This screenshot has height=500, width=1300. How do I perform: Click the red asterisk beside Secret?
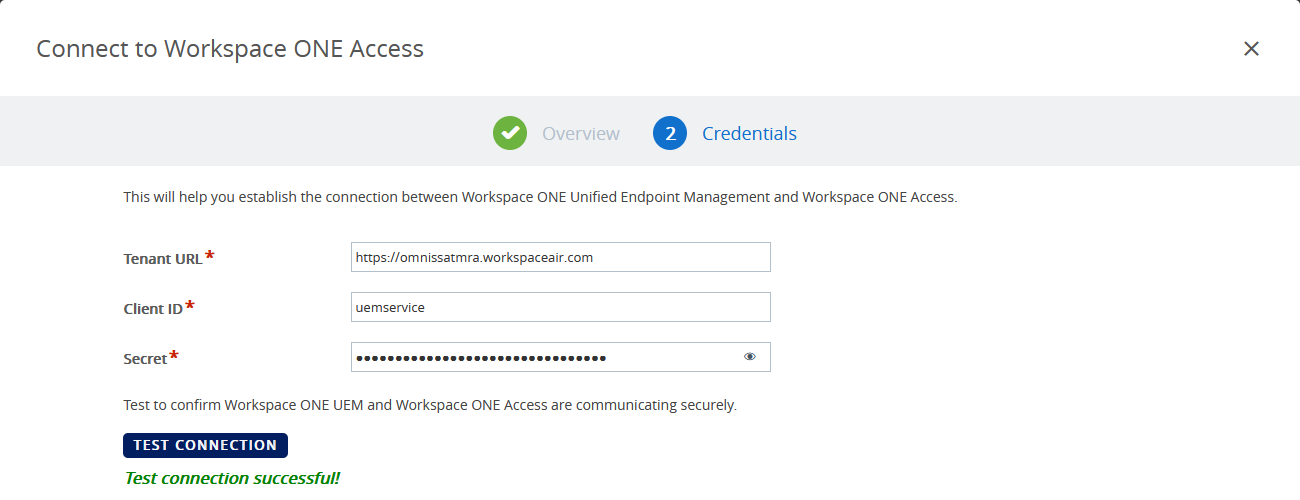coord(174,356)
